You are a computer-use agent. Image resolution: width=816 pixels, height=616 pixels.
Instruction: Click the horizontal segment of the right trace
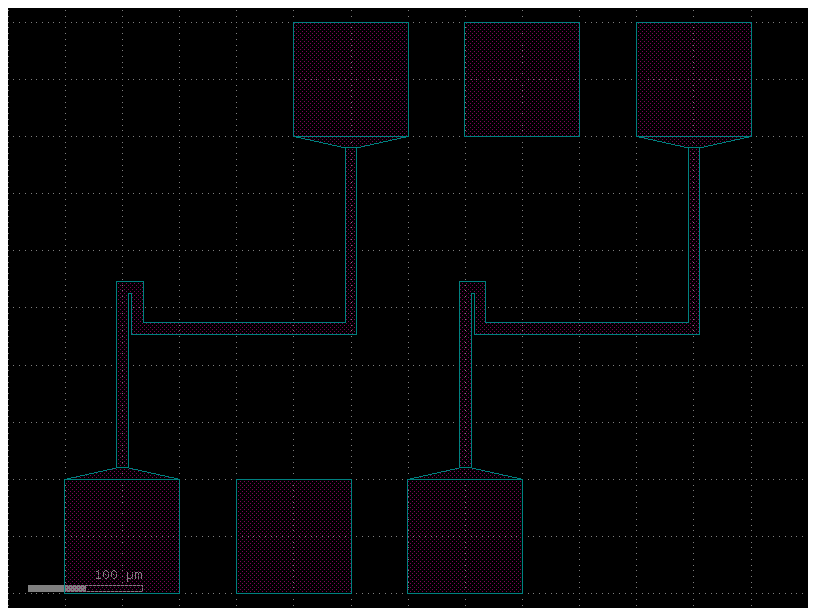pyautogui.click(x=586, y=328)
